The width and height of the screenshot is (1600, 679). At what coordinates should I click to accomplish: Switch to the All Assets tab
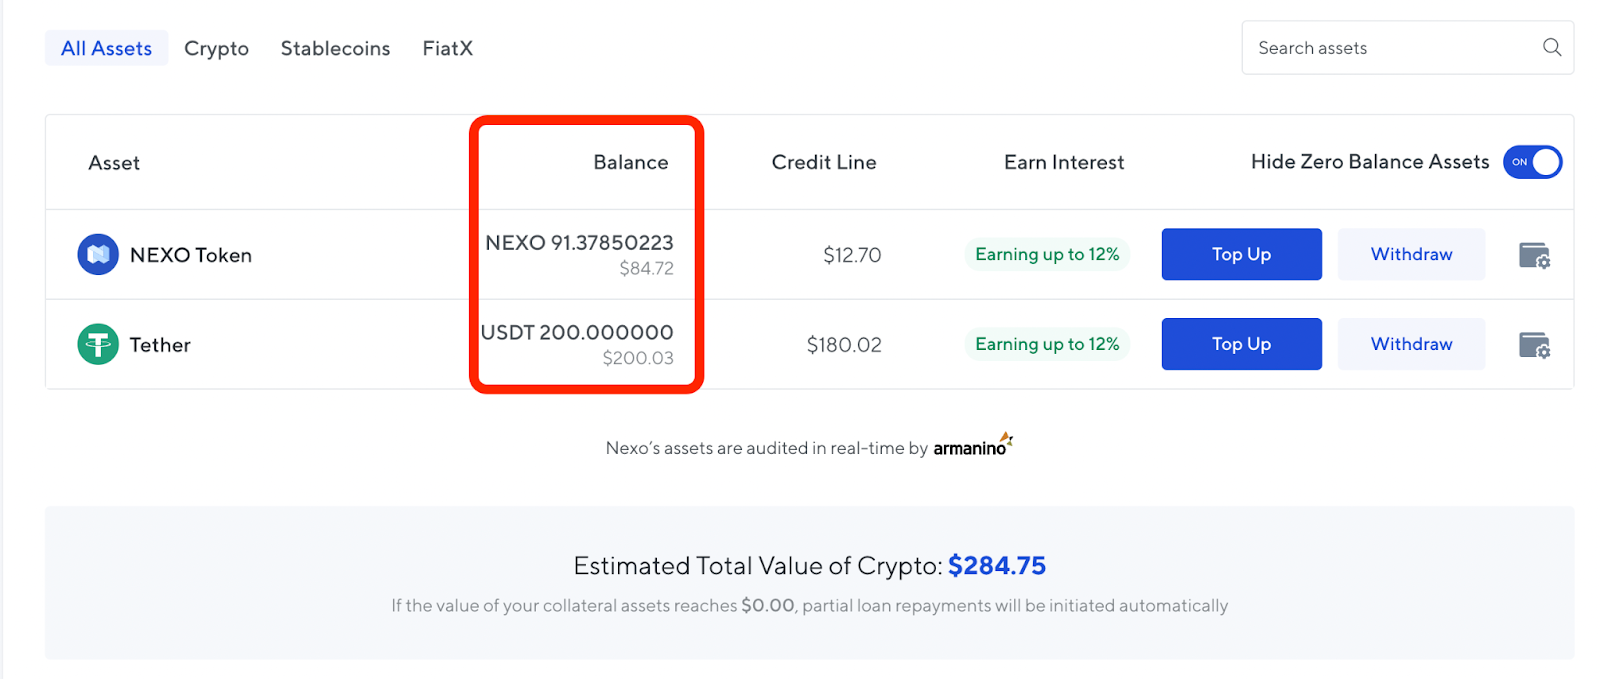click(106, 48)
